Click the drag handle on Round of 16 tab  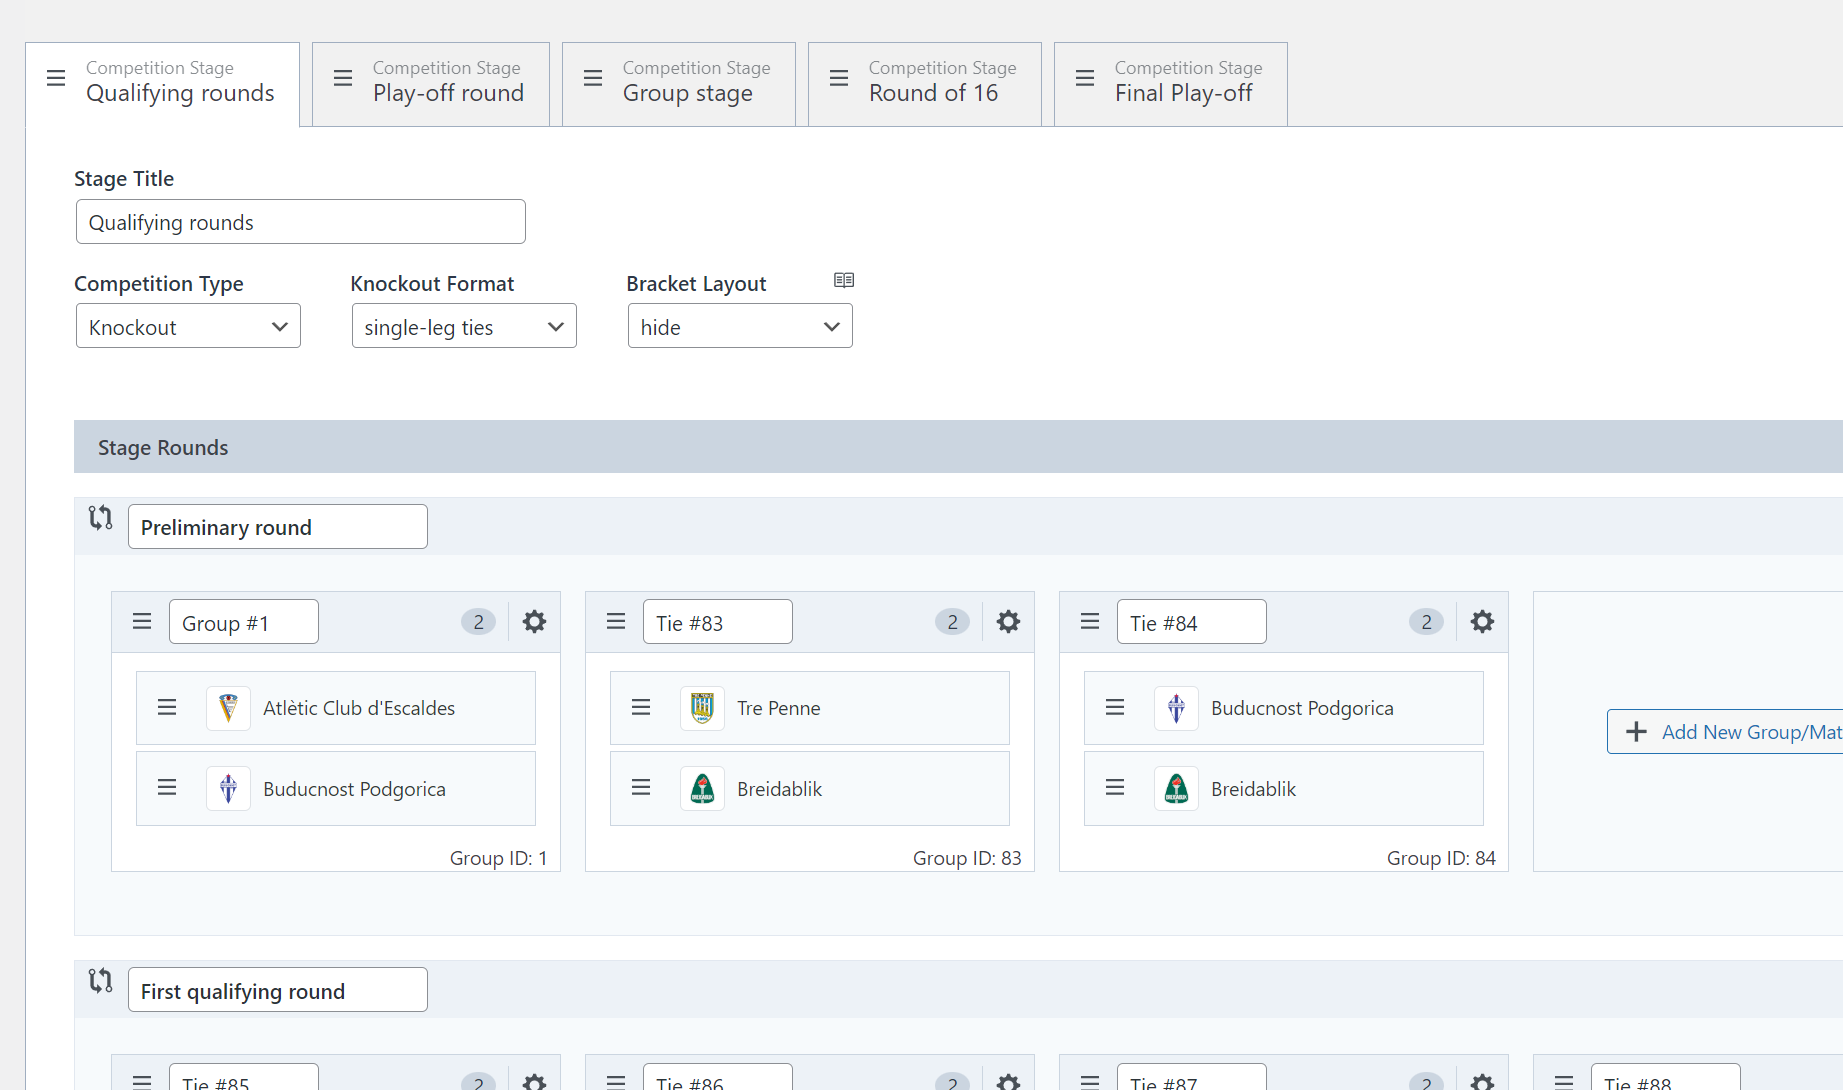839,78
